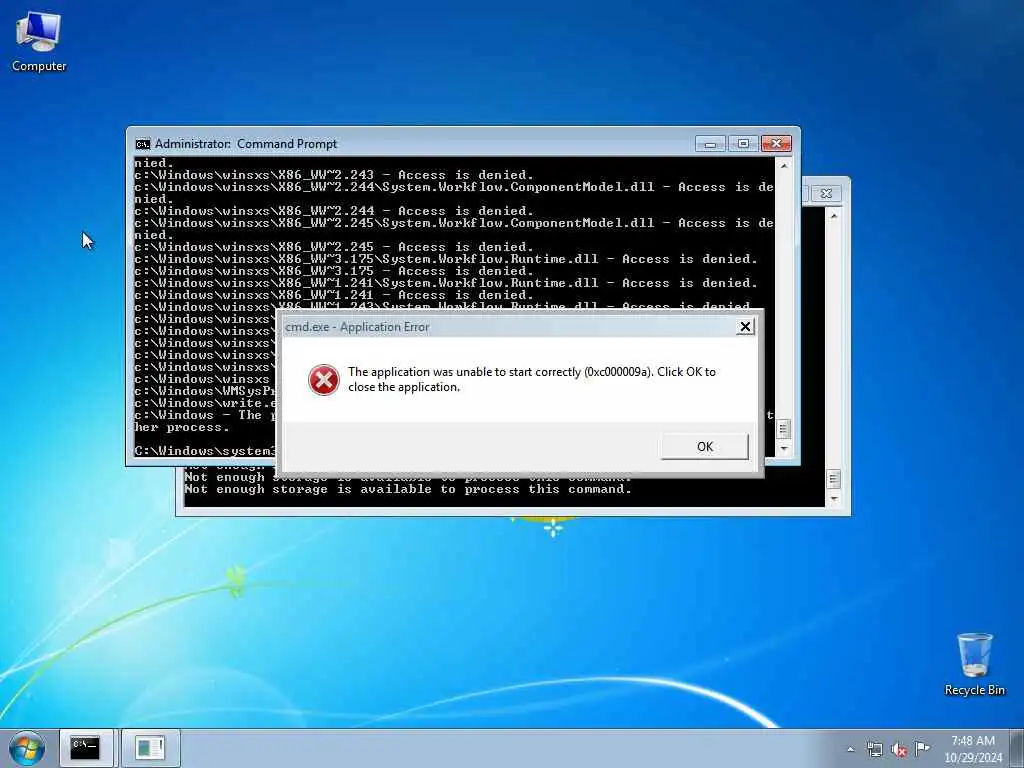Click the red error icon in dialog

click(x=323, y=379)
